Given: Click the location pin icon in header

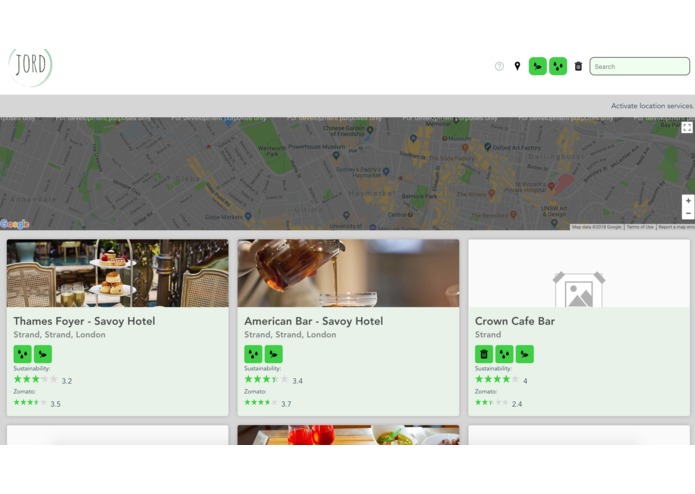Looking at the screenshot, I should pyautogui.click(x=517, y=66).
